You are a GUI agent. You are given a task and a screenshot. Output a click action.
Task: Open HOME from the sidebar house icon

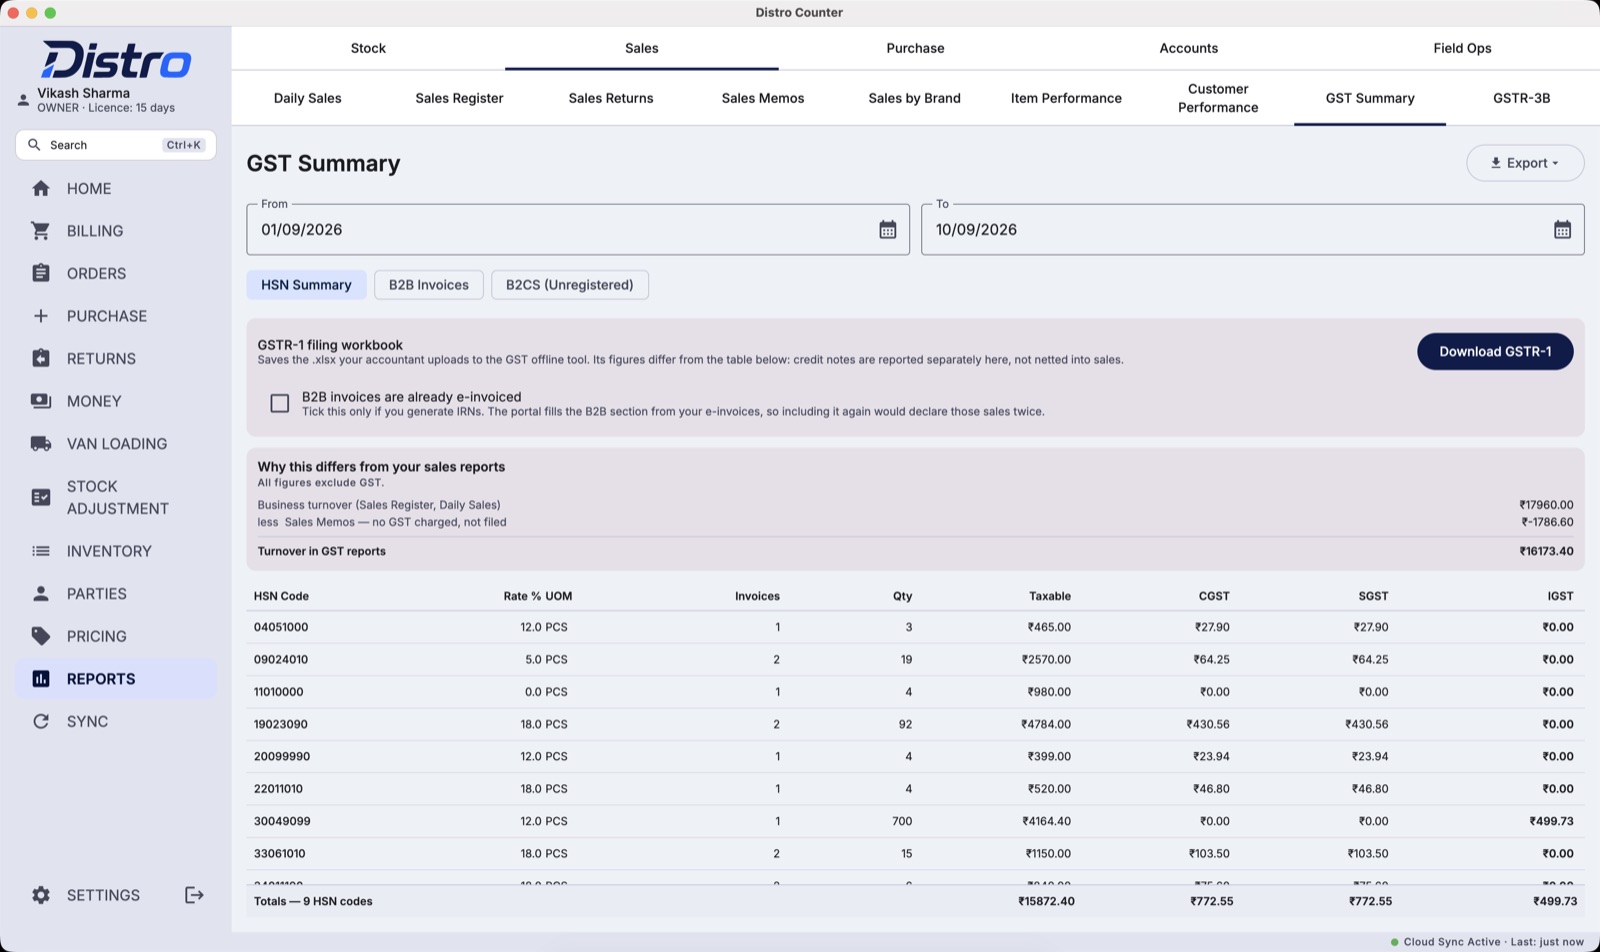point(41,188)
